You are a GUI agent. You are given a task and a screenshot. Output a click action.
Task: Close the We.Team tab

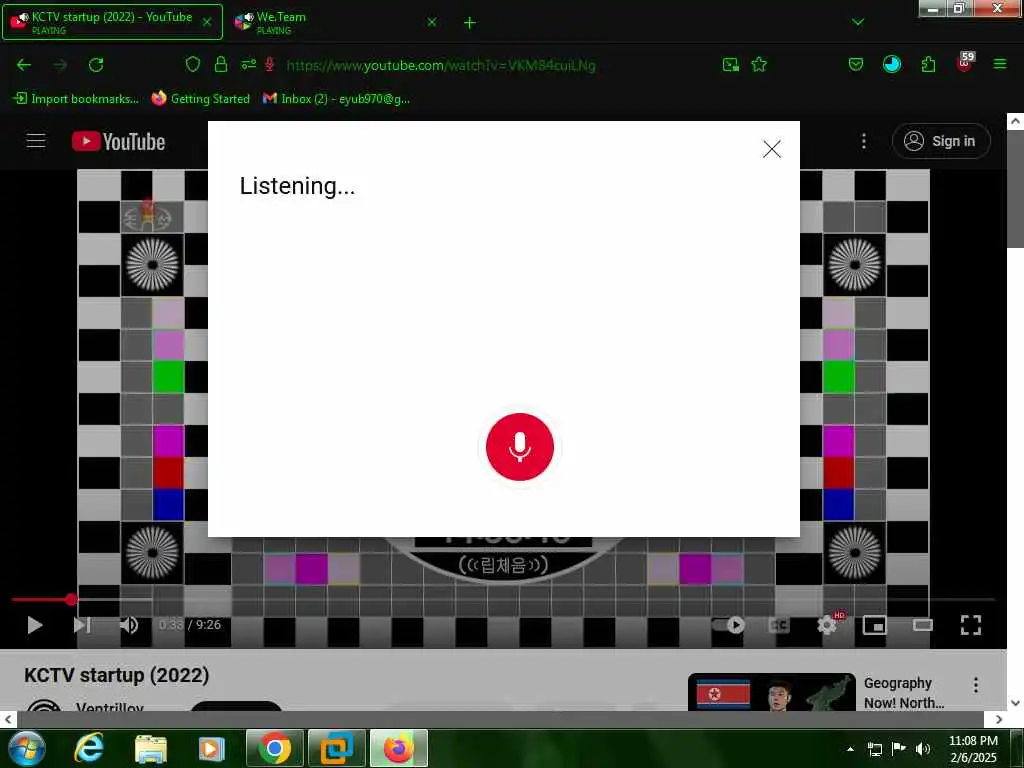point(432,22)
